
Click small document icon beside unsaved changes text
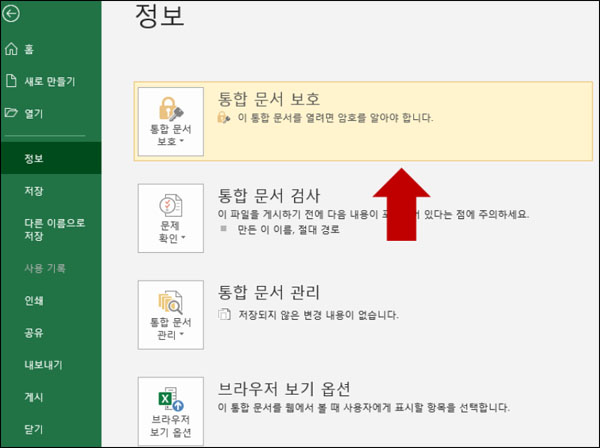coord(224,314)
